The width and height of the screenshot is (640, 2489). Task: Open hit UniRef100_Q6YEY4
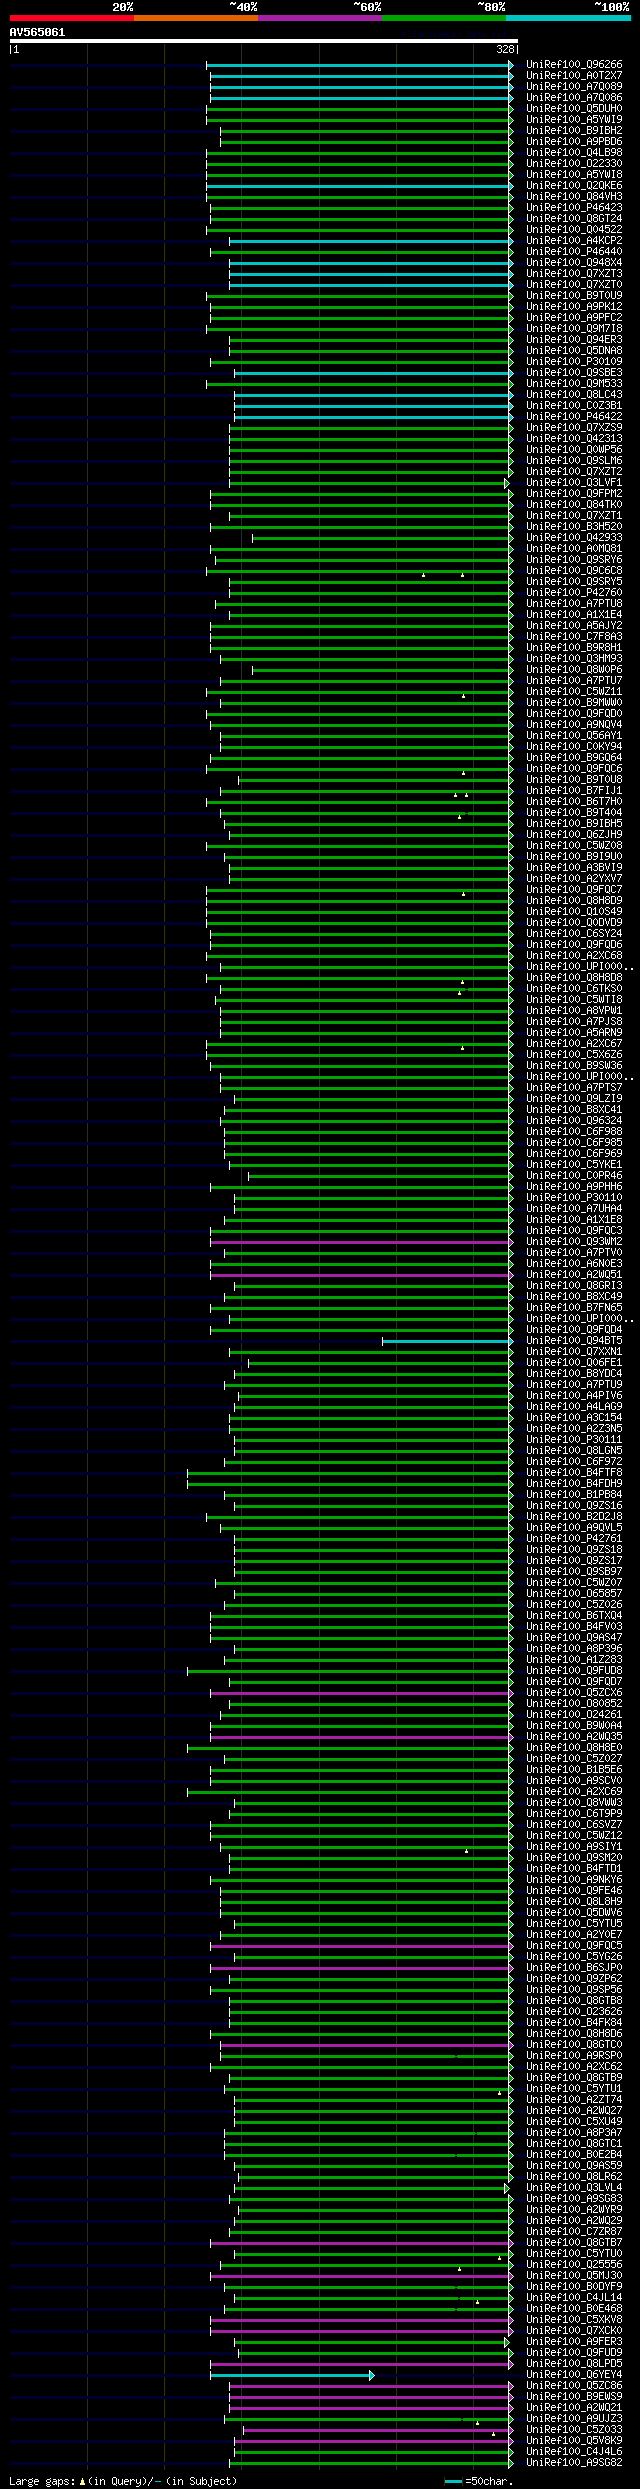coord(574,2375)
